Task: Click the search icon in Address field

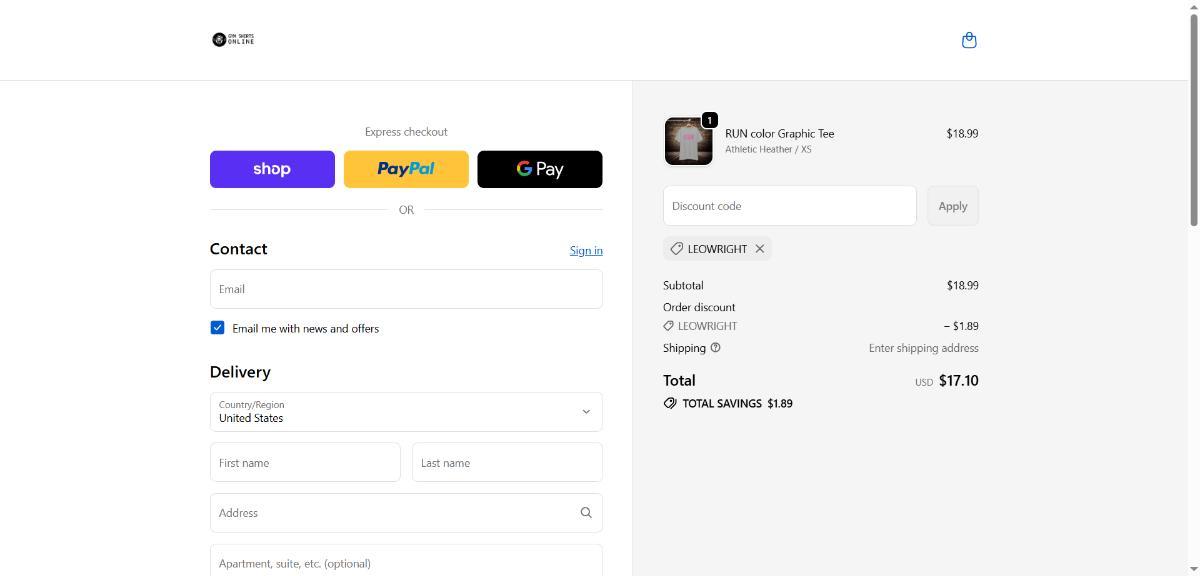Action: [x=586, y=513]
